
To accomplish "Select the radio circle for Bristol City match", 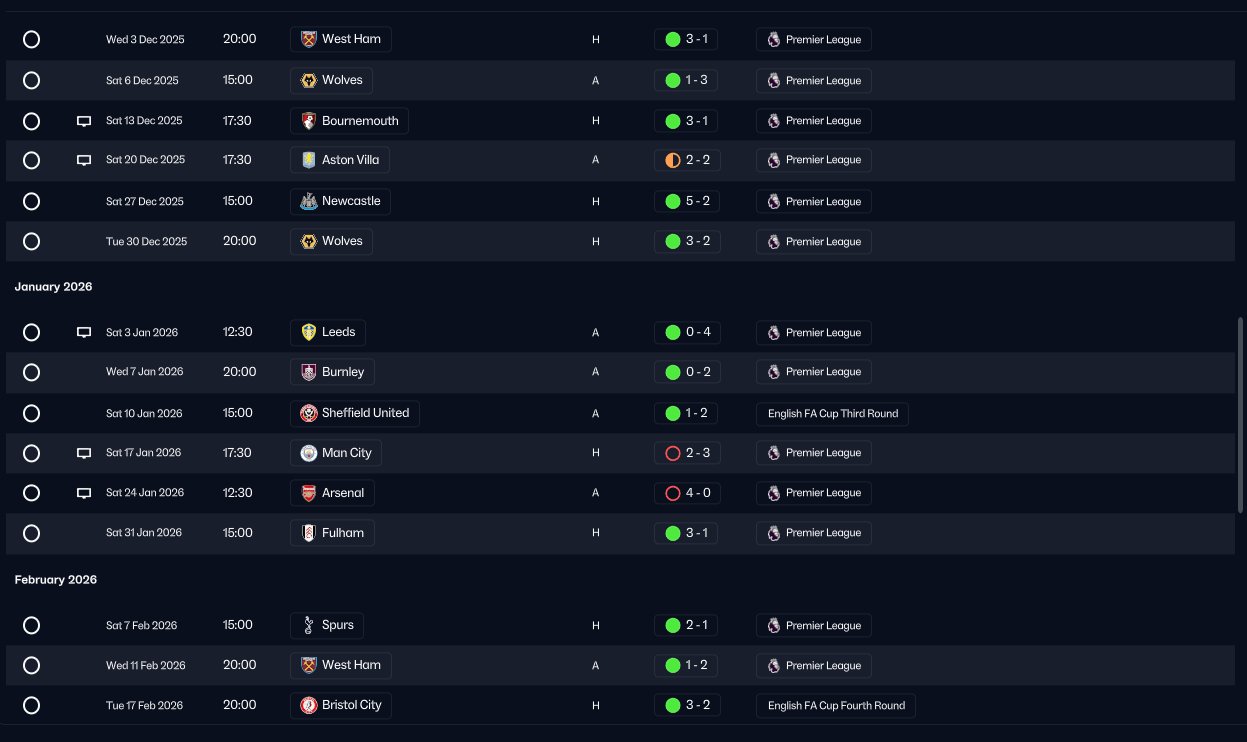I will point(31,705).
